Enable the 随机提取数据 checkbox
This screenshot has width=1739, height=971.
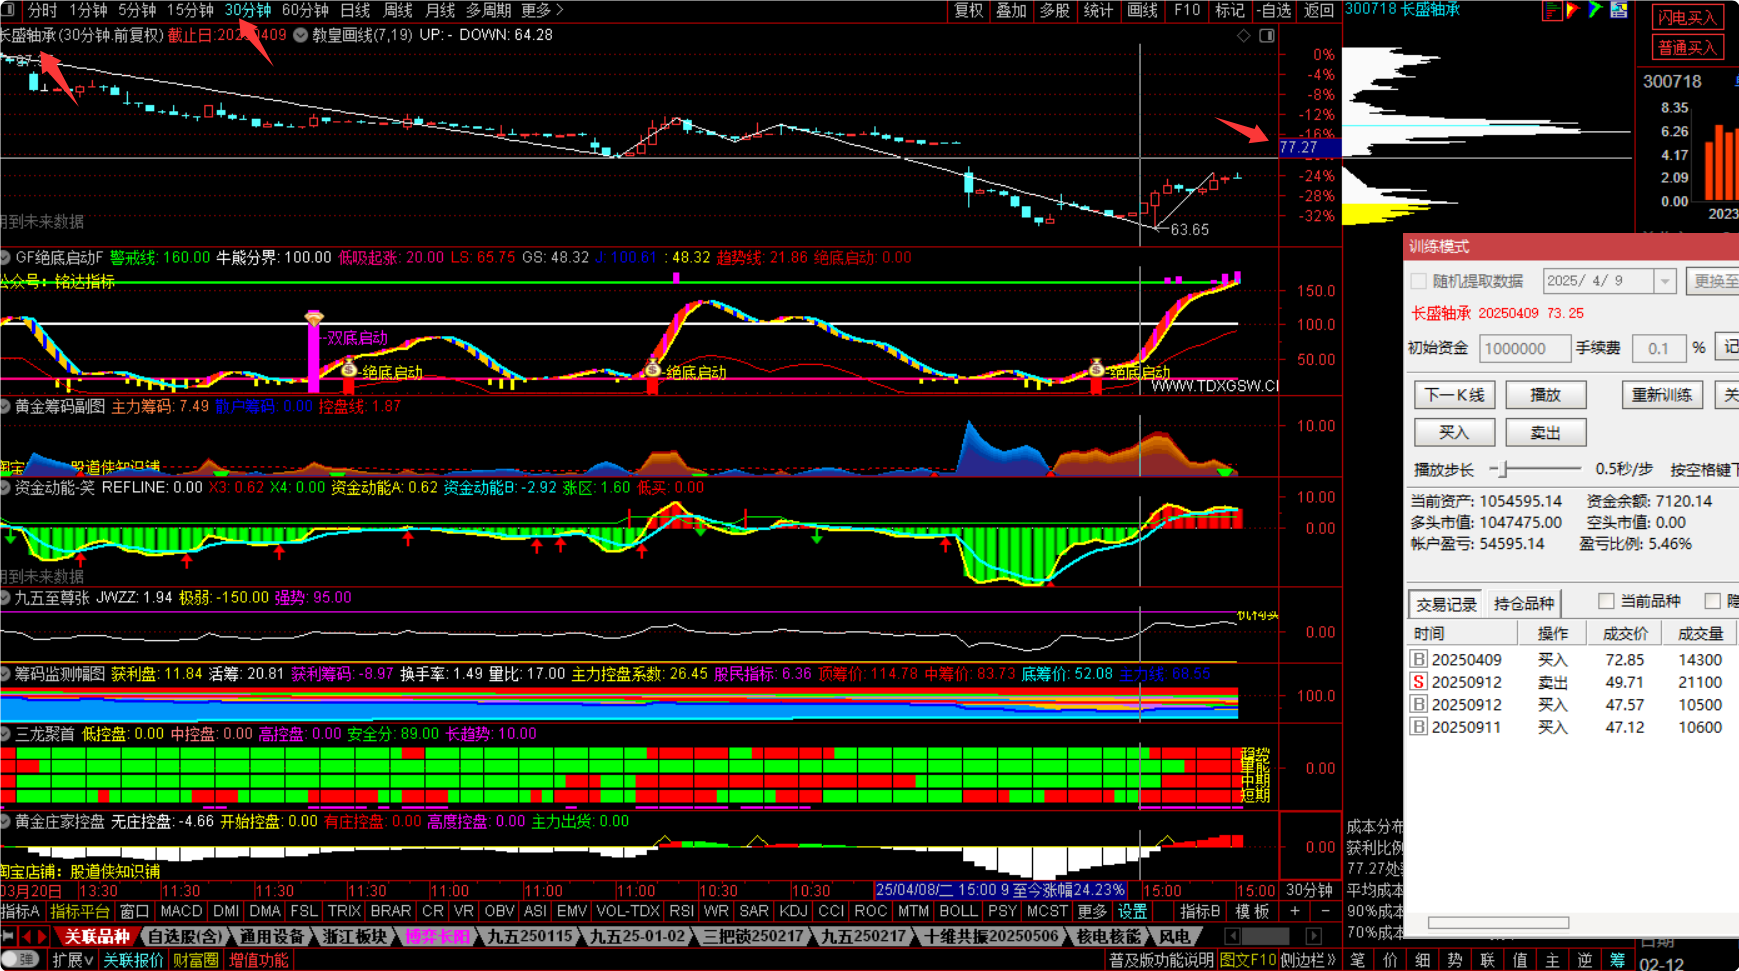pos(1418,281)
